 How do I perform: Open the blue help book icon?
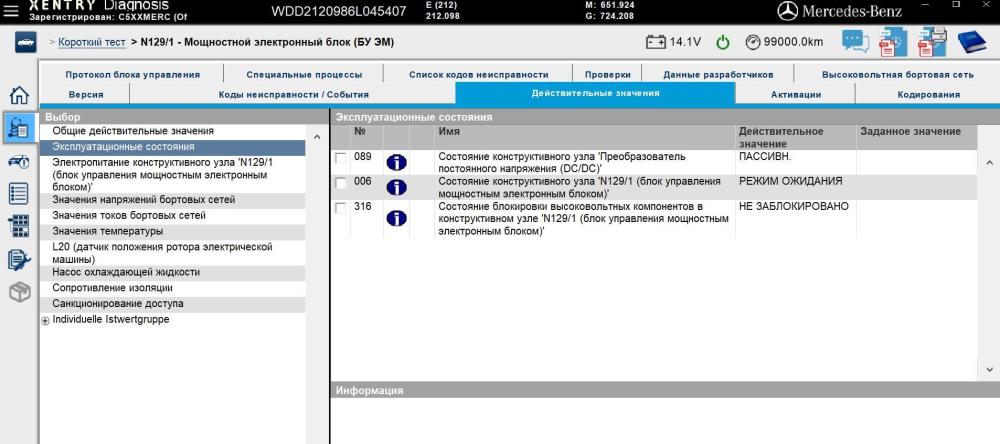[972, 42]
